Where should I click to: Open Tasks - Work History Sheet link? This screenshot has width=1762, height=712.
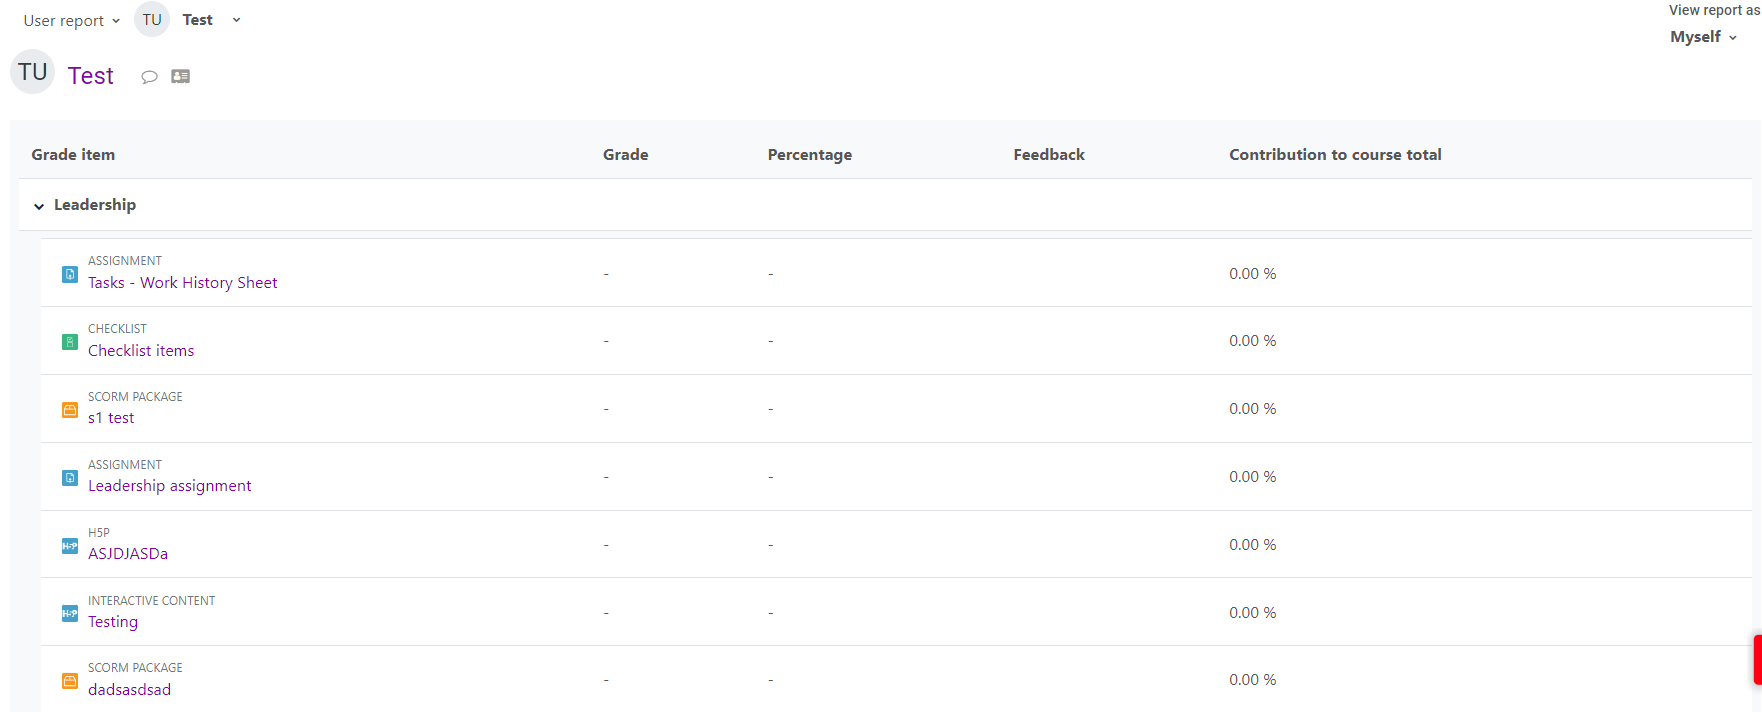point(183,283)
